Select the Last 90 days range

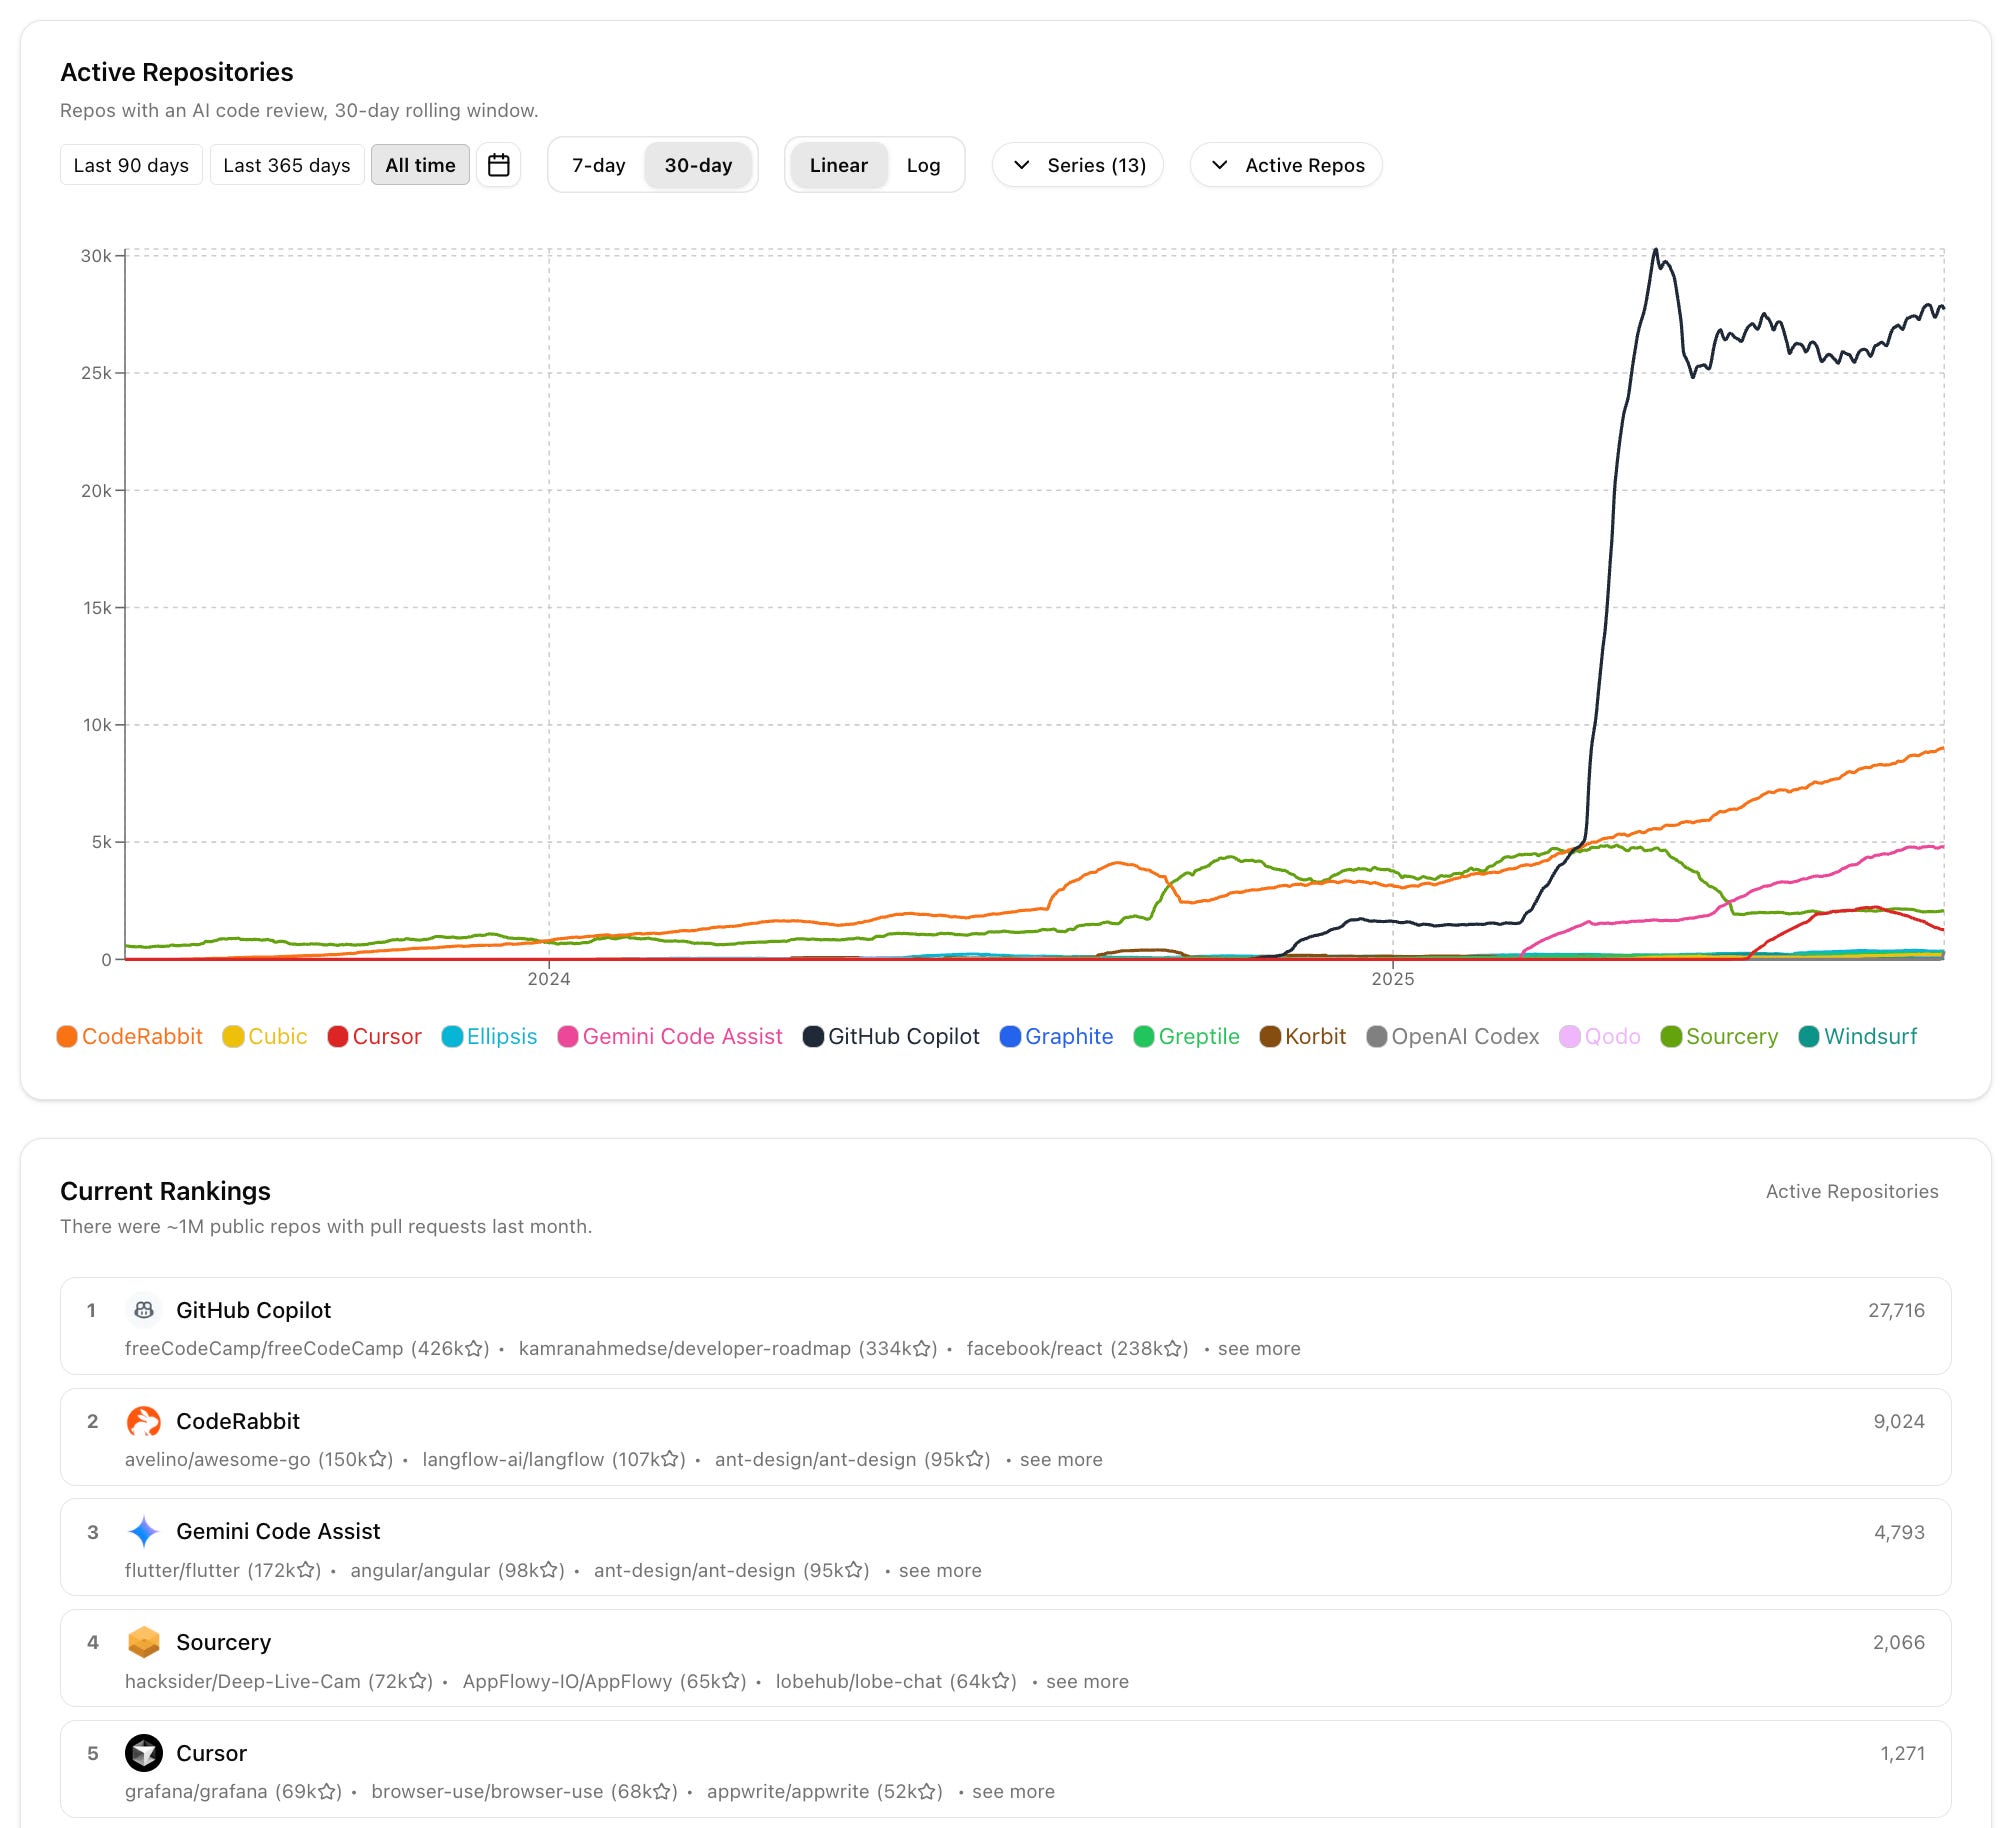tap(131, 165)
